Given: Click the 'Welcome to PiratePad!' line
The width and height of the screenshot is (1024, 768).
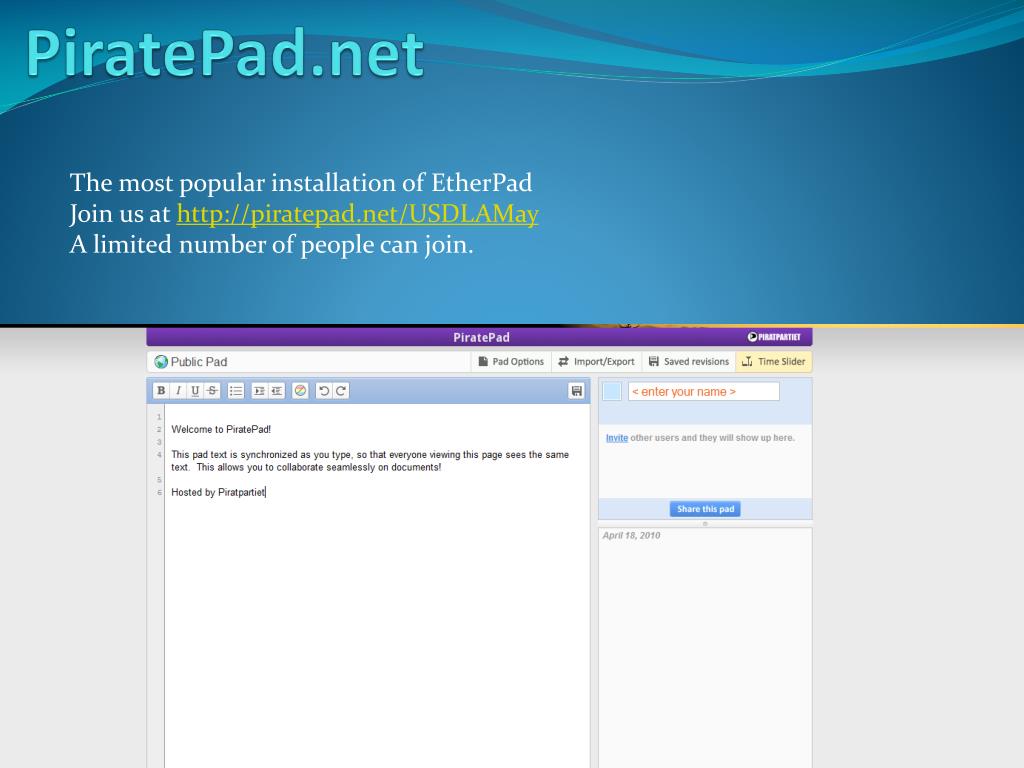Looking at the screenshot, I should pos(221,429).
